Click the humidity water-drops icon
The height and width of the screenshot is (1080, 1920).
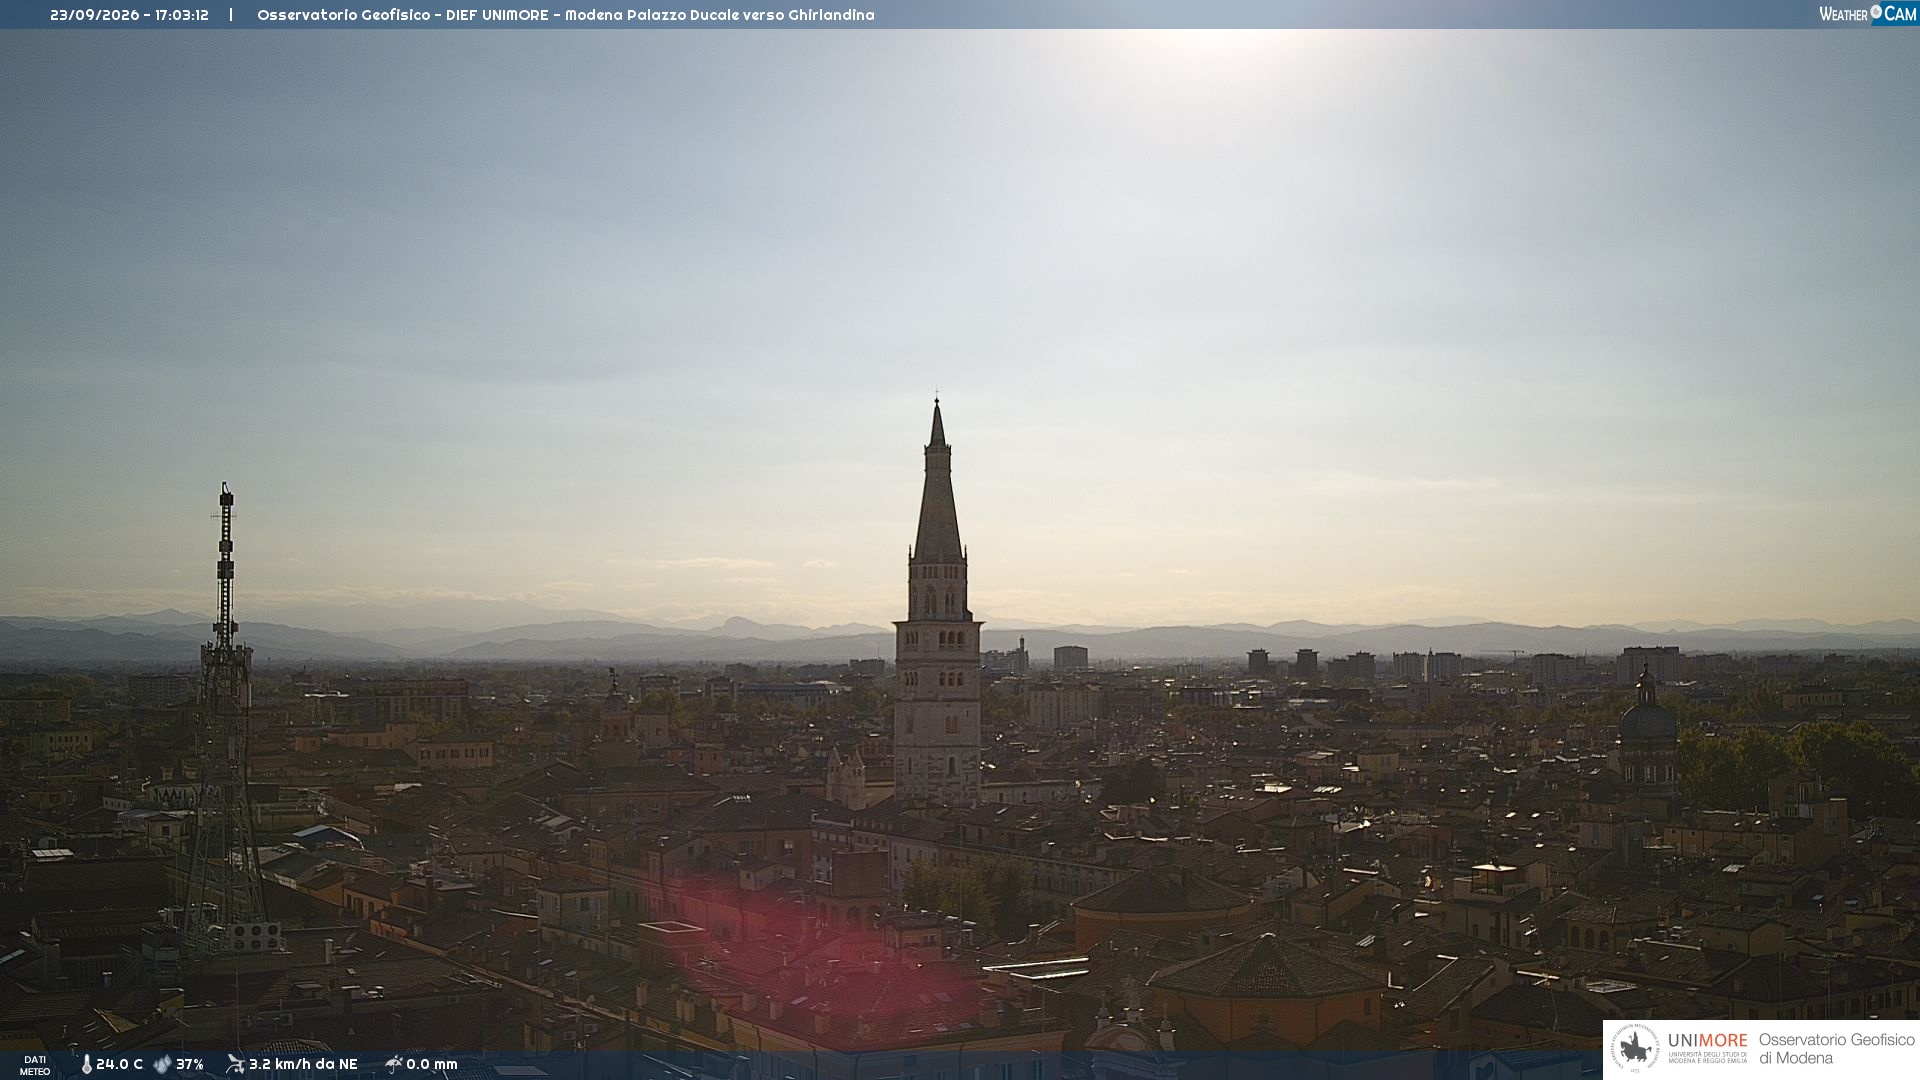click(162, 1065)
